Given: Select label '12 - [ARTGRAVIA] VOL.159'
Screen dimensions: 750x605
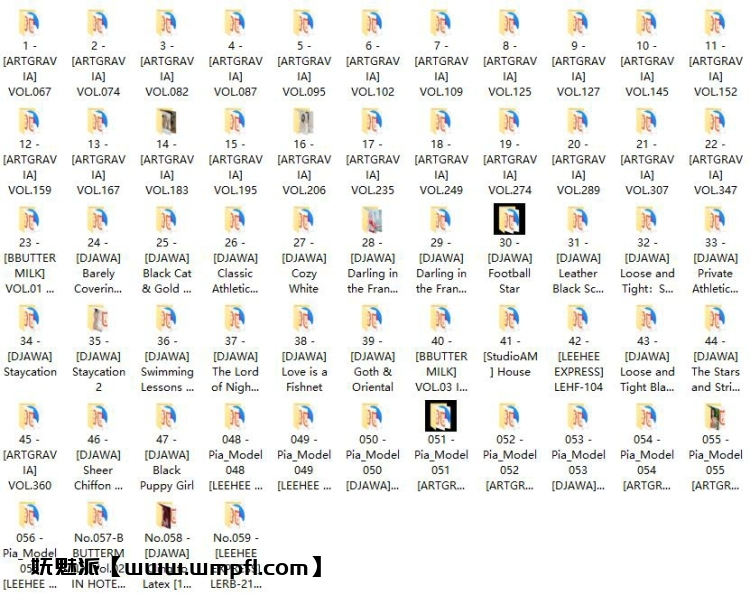Looking at the screenshot, I should click(x=30, y=167).
